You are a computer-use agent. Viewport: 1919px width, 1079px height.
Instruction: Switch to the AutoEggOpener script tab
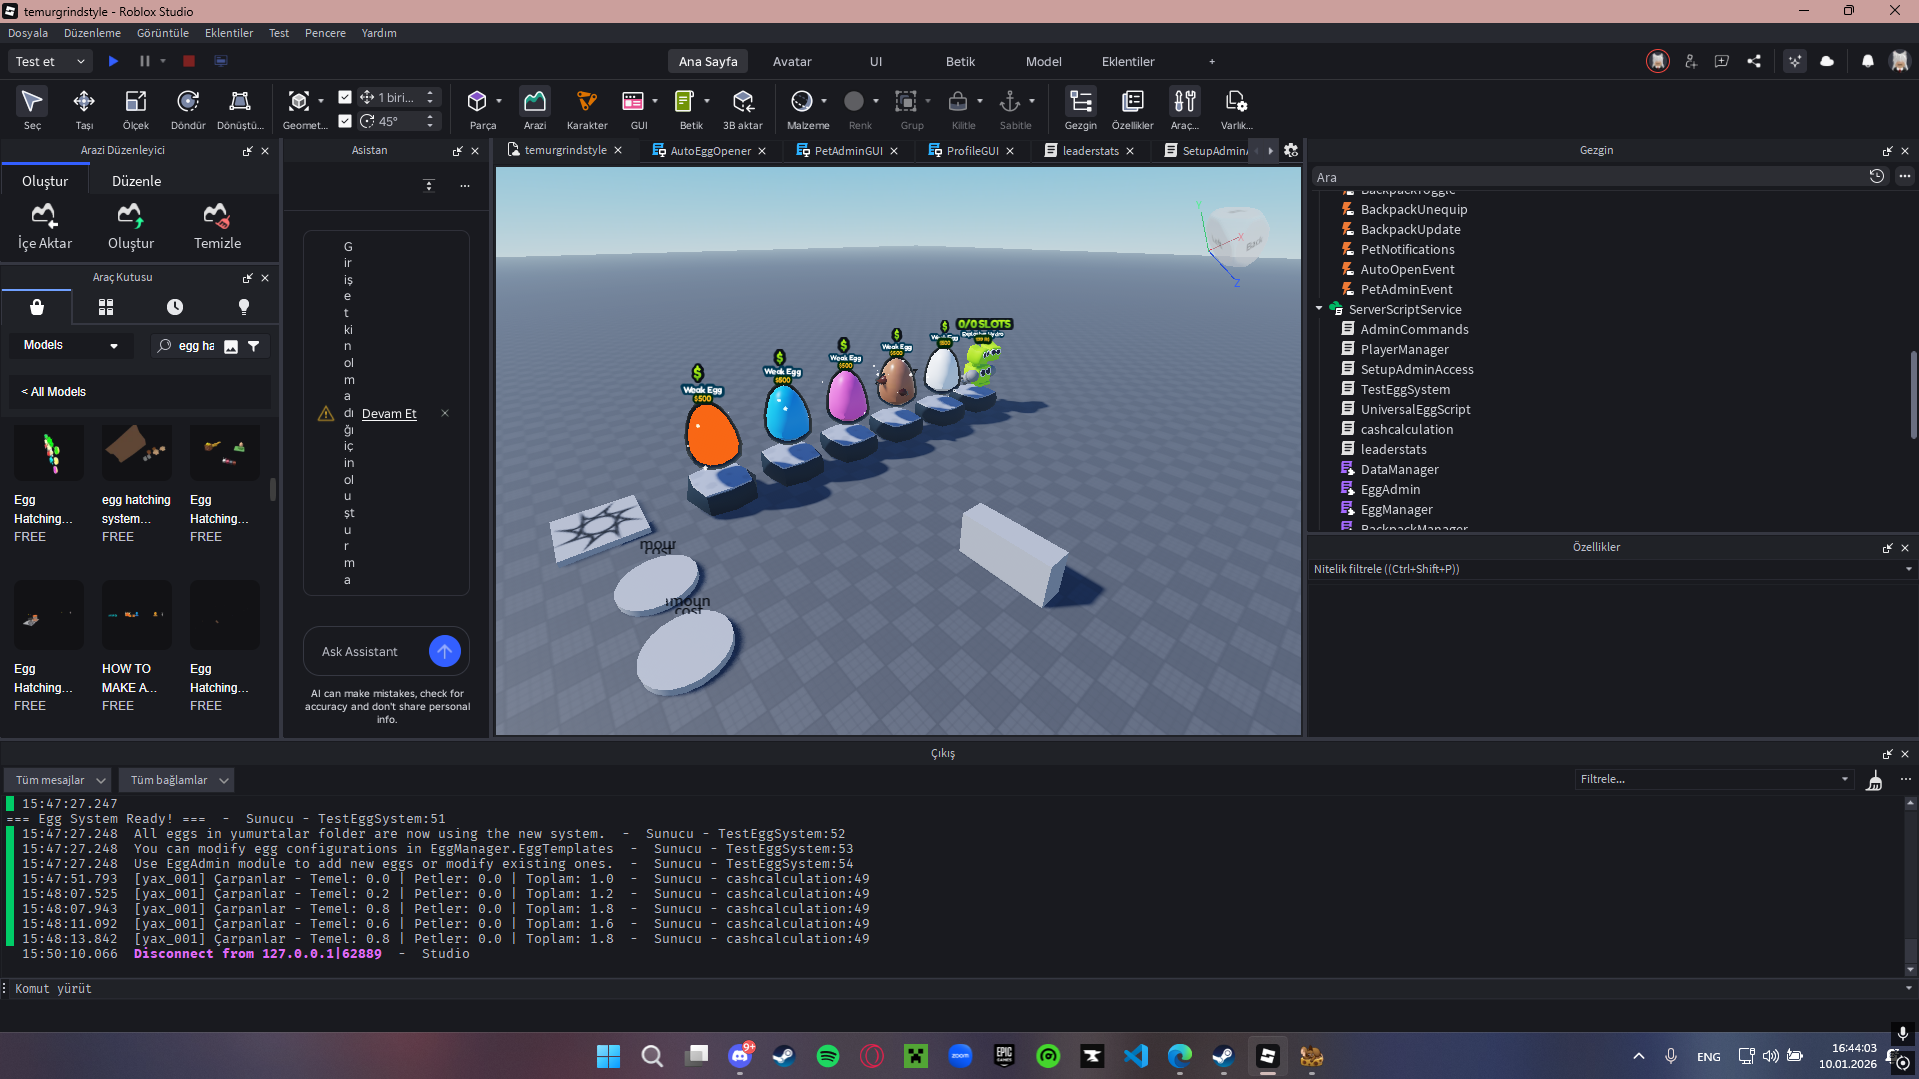709,150
